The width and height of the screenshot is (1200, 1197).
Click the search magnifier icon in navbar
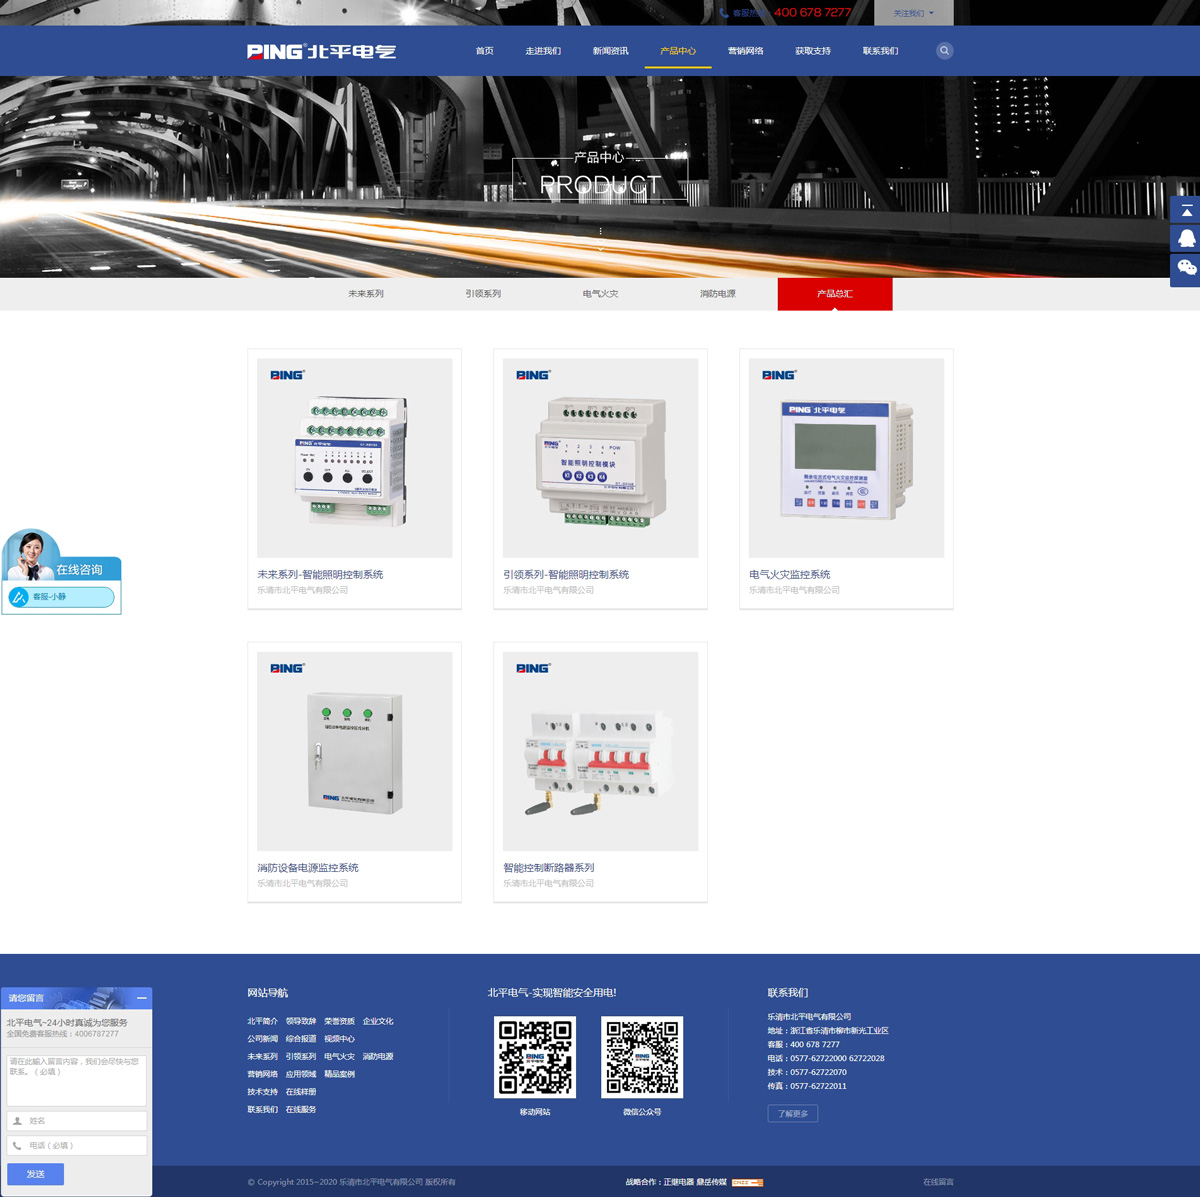(944, 51)
